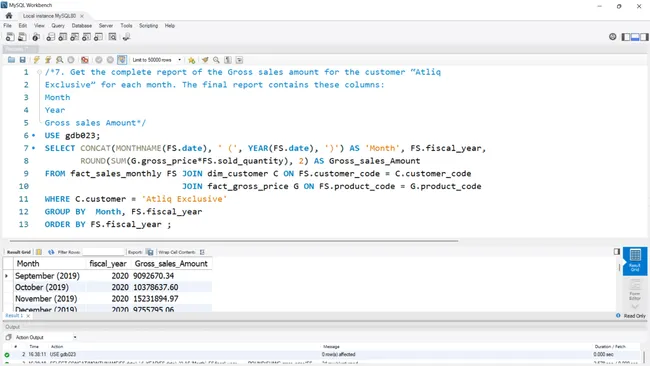Toggle Wrap Cell Content

click(x=202, y=252)
